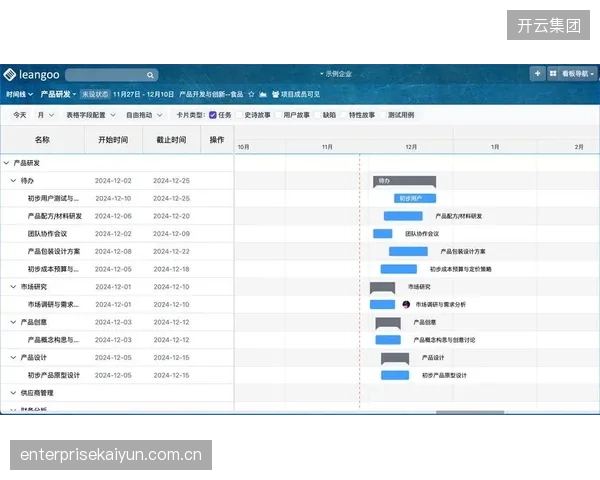Enable the 特性故事 checkbox

pos(343,115)
